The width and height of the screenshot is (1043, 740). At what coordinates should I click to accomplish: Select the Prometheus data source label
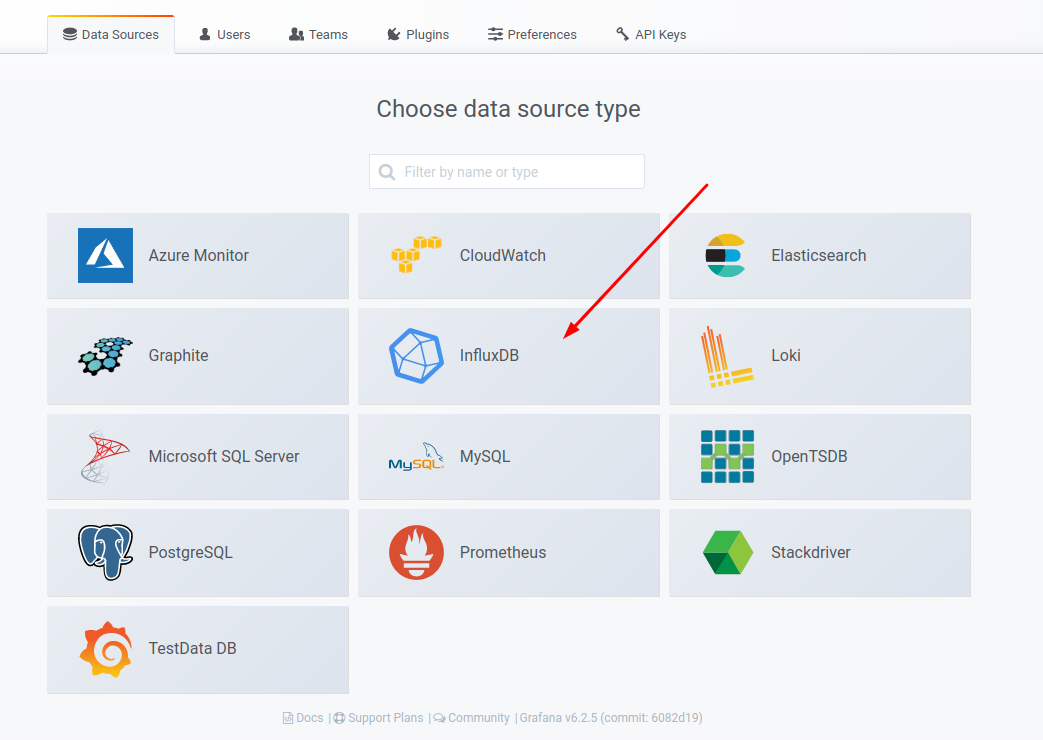coord(503,552)
